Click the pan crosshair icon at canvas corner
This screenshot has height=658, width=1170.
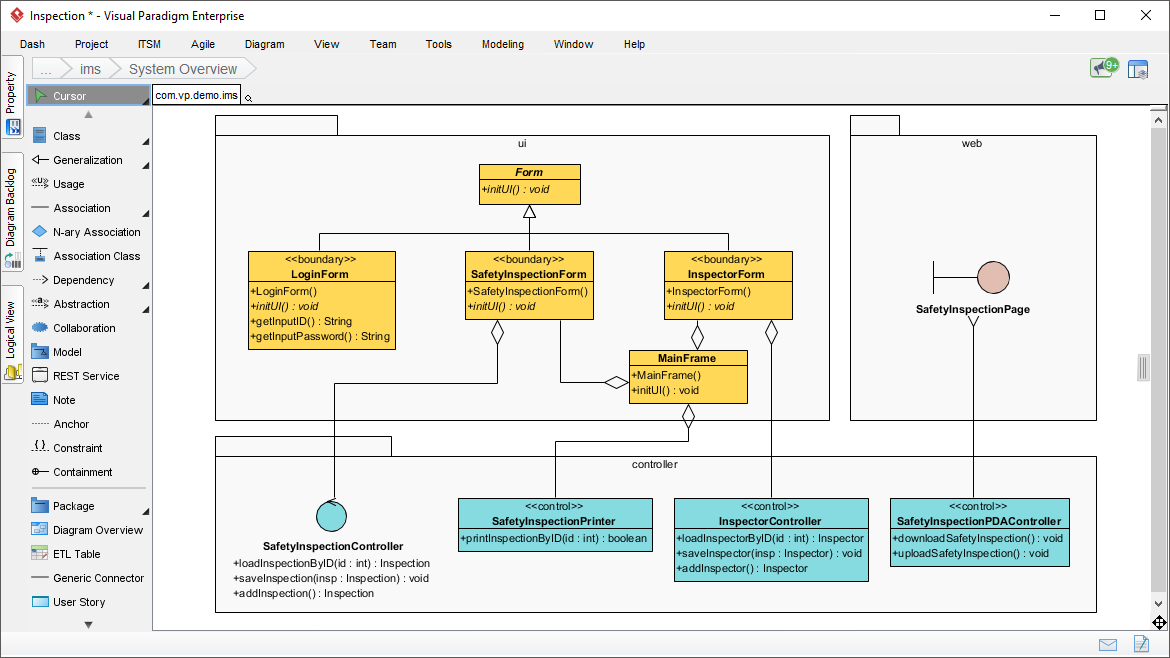tap(1159, 622)
